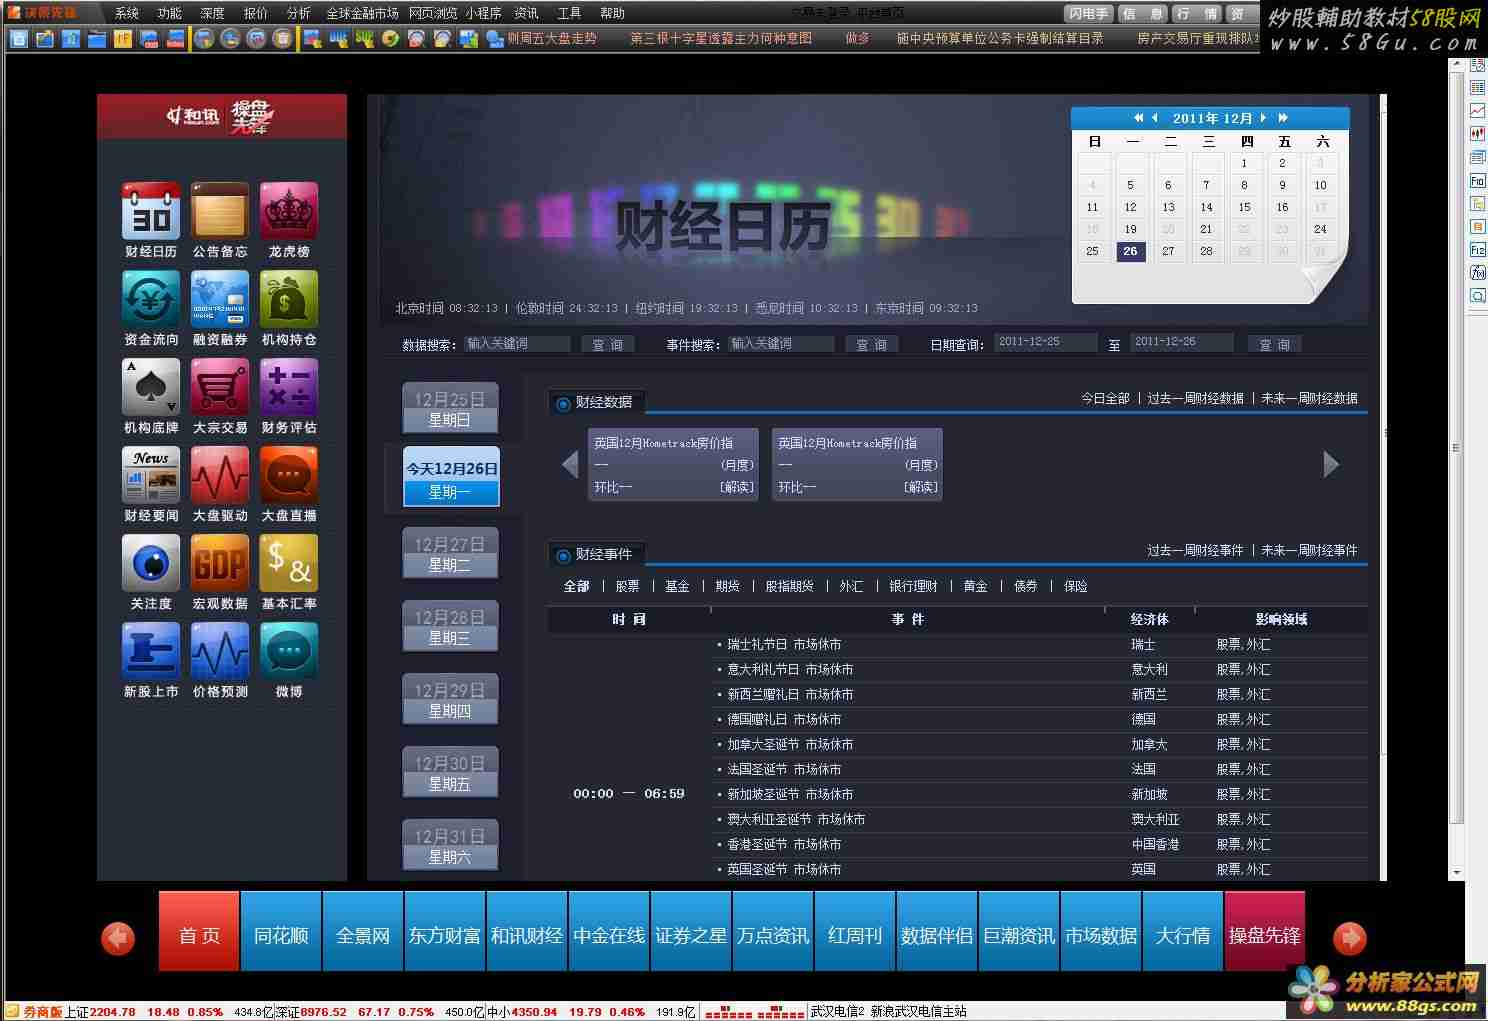Open the 价格预测 wave chart icon
This screenshot has width=1488, height=1021.
[220, 651]
